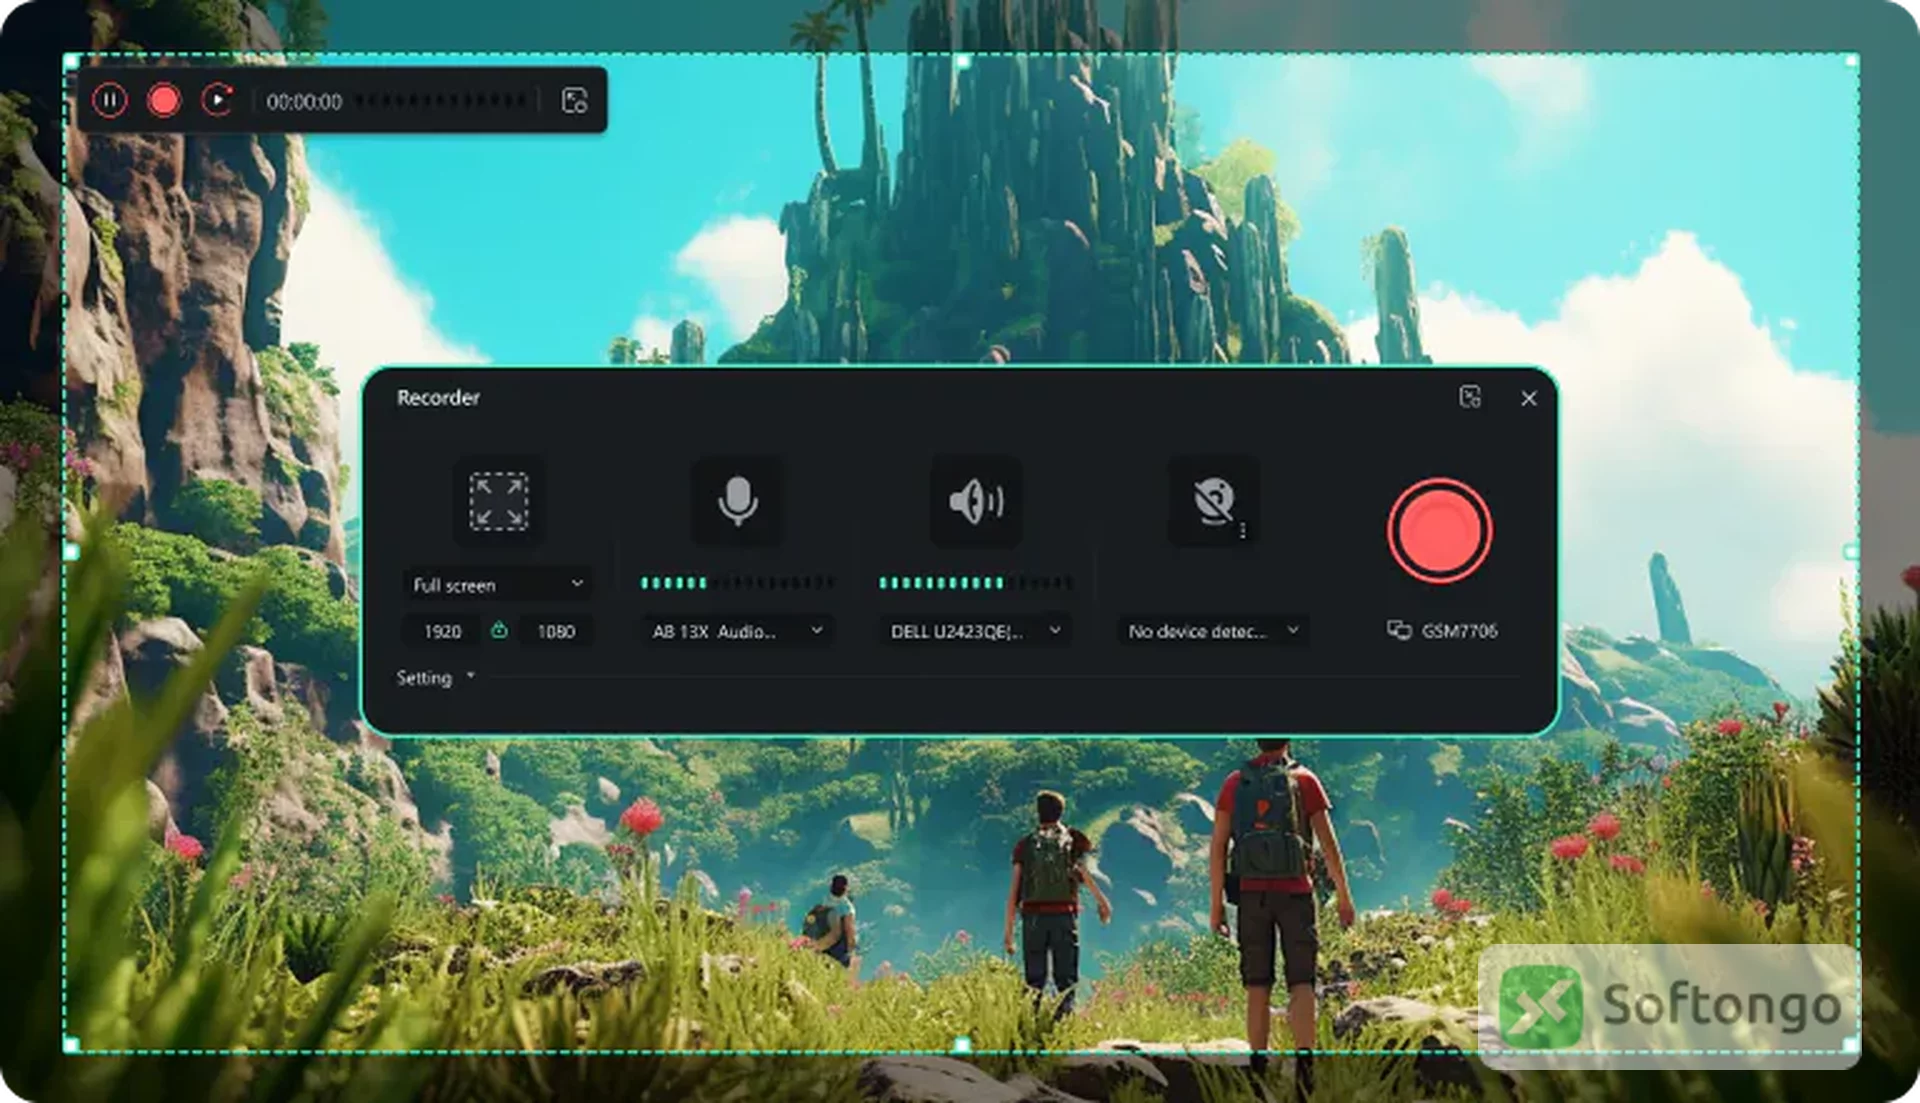Click the Recorder title text
1920x1103 pixels.
[438, 397]
